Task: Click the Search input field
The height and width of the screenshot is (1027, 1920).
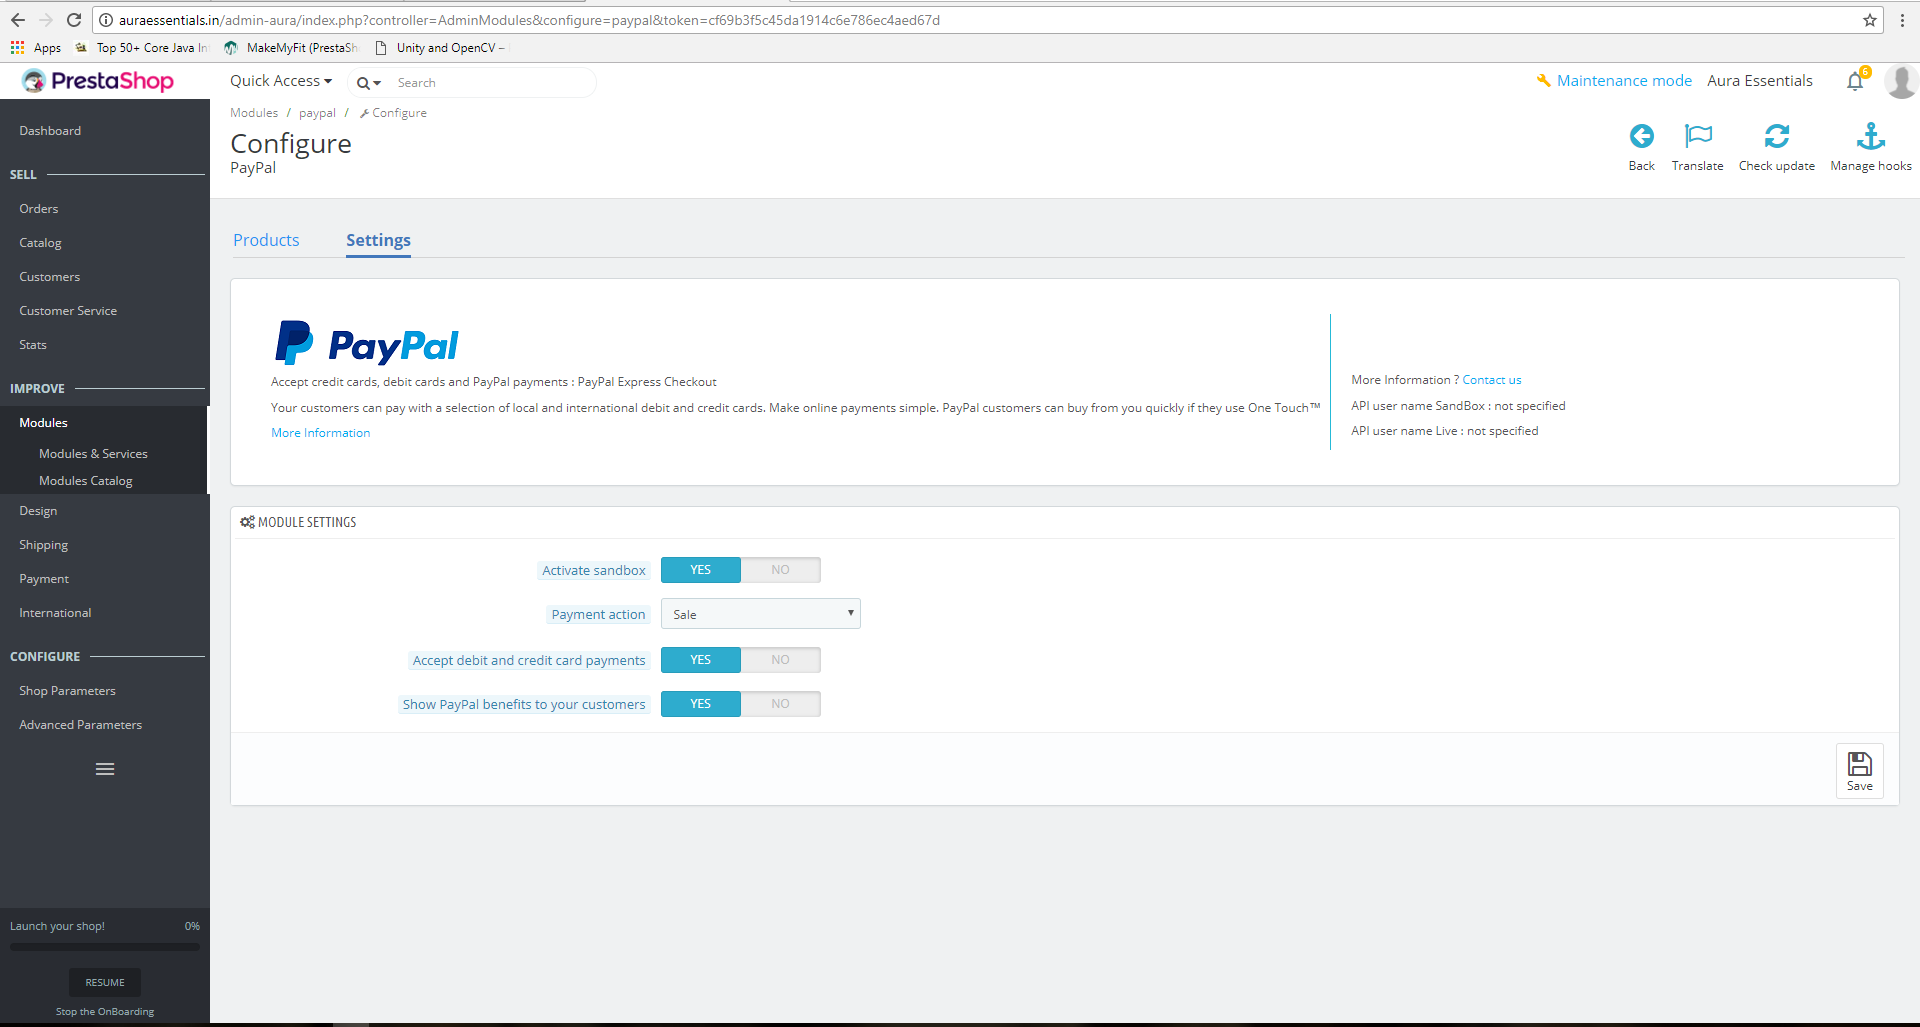Action: tap(490, 83)
